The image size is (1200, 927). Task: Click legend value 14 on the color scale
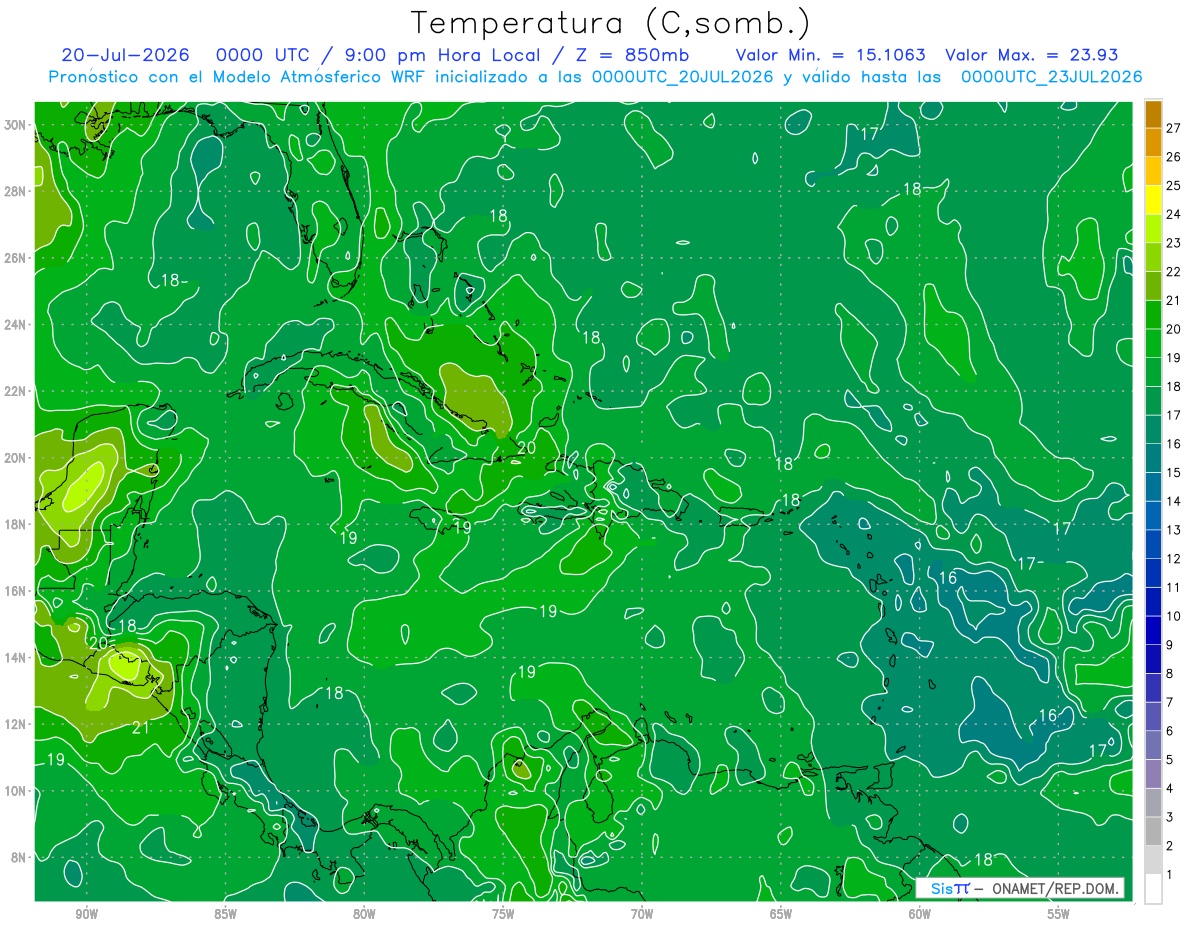[x=1174, y=501]
